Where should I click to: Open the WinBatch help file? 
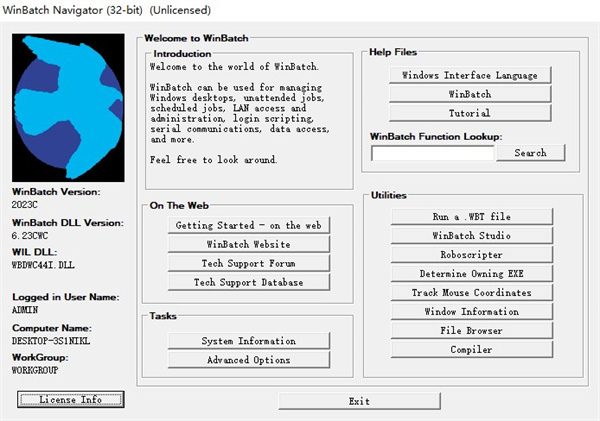tap(470, 94)
